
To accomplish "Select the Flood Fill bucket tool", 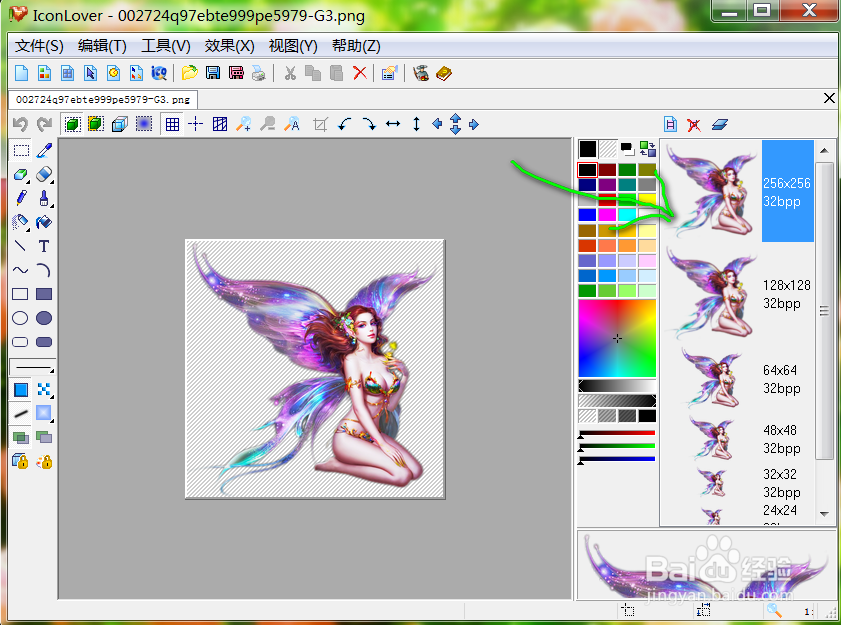I will tap(44, 222).
